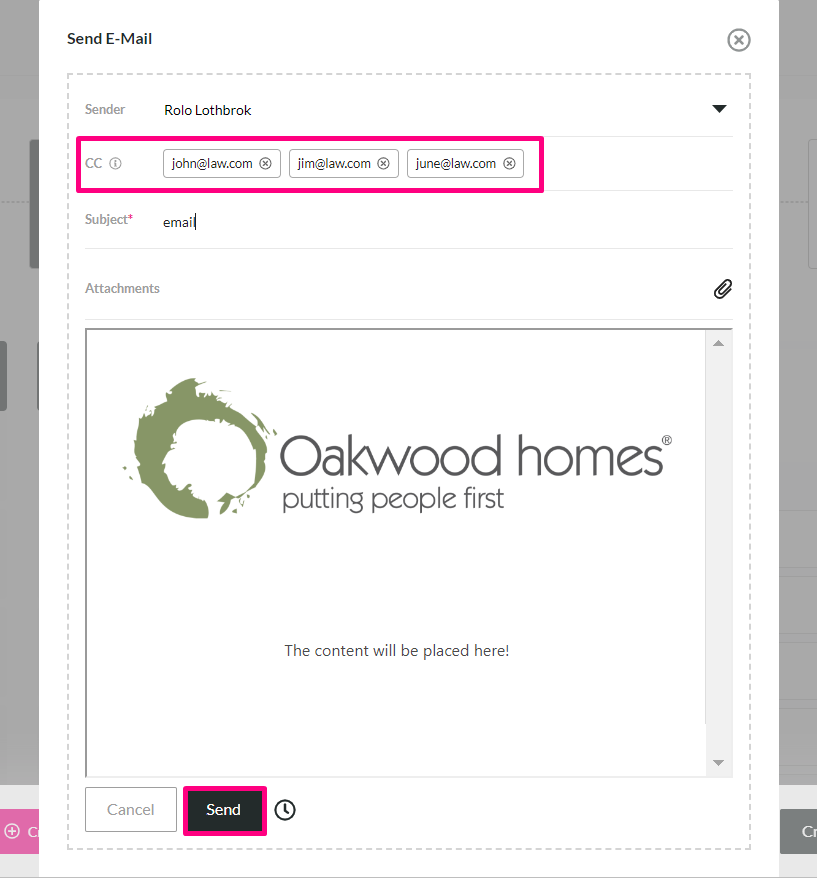
Task: Schedule email with the clock icon
Action: click(285, 810)
